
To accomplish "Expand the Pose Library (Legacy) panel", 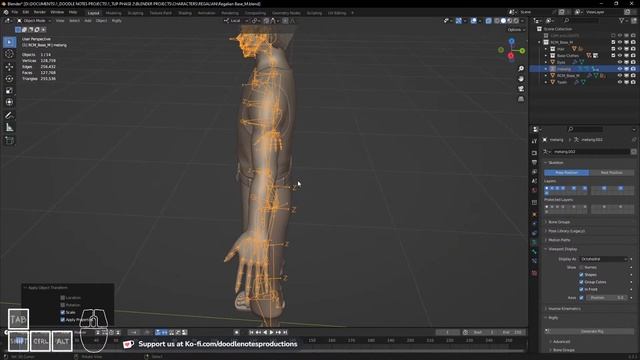I will (566, 231).
